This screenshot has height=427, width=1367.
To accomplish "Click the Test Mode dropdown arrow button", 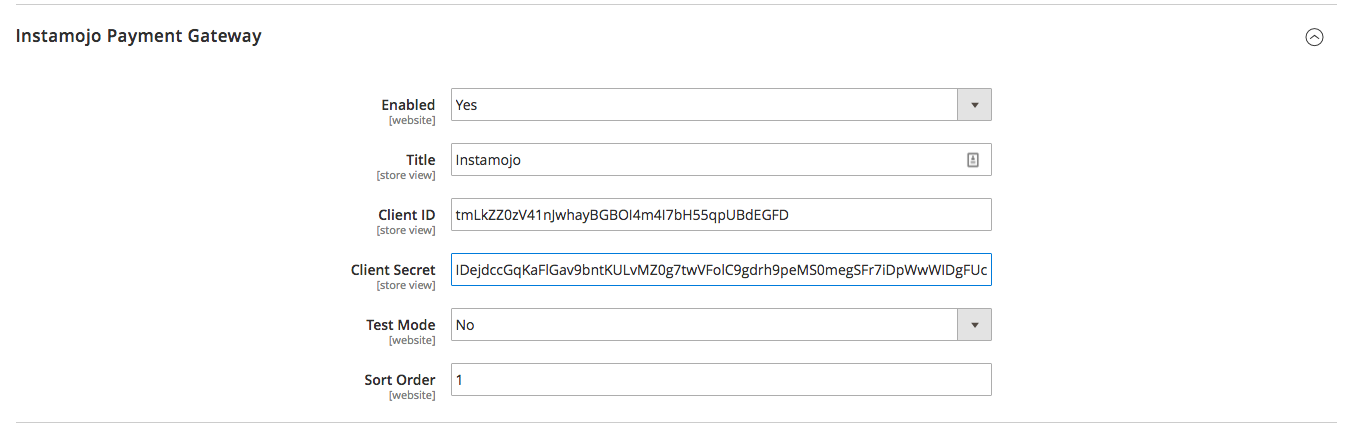I will [974, 325].
